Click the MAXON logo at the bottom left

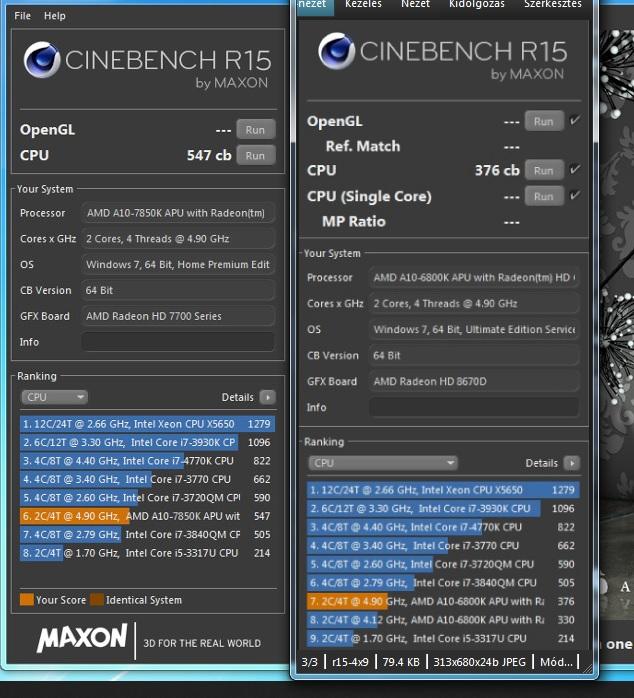click(x=82, y=638)
